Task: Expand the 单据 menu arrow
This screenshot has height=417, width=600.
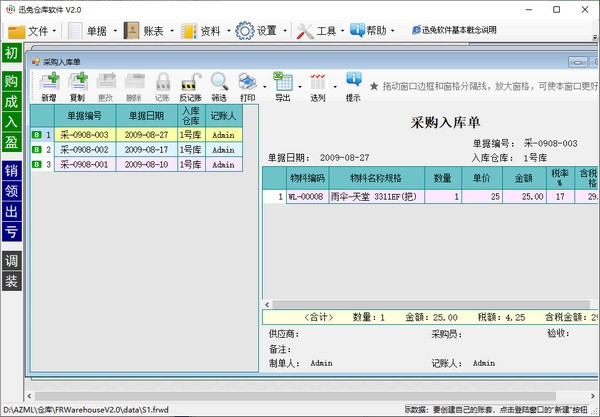Action: tap(115, 31)
